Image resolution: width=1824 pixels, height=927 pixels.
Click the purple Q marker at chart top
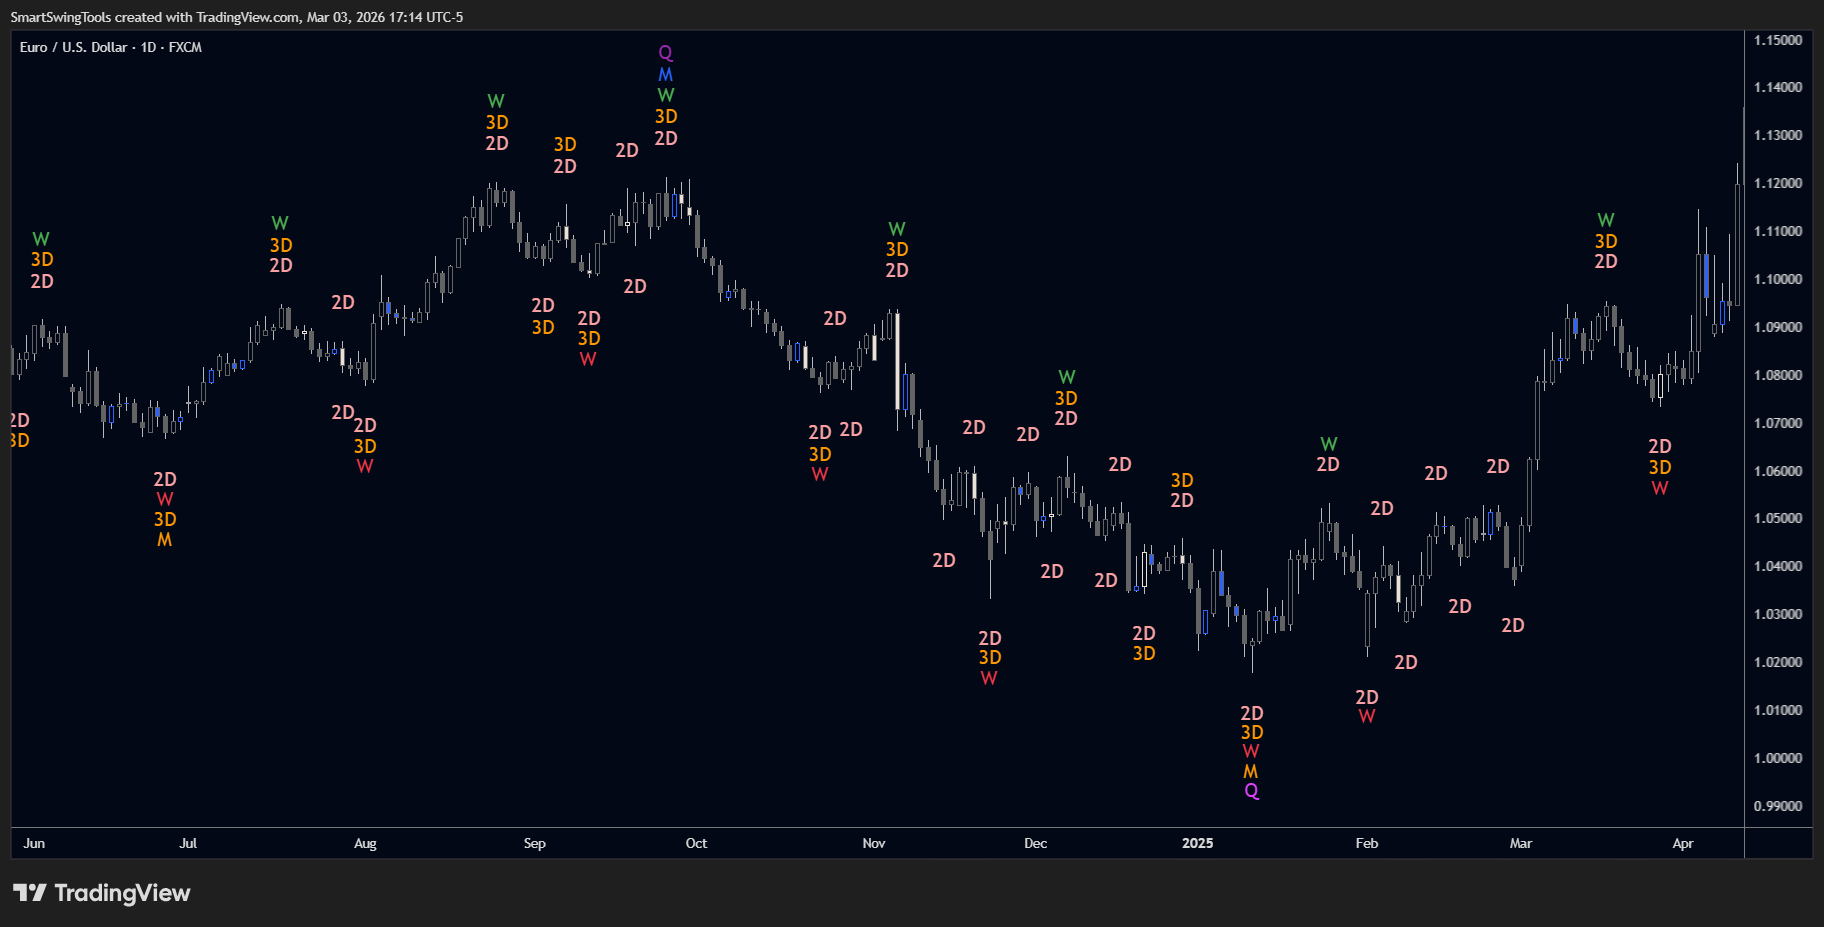665,53
